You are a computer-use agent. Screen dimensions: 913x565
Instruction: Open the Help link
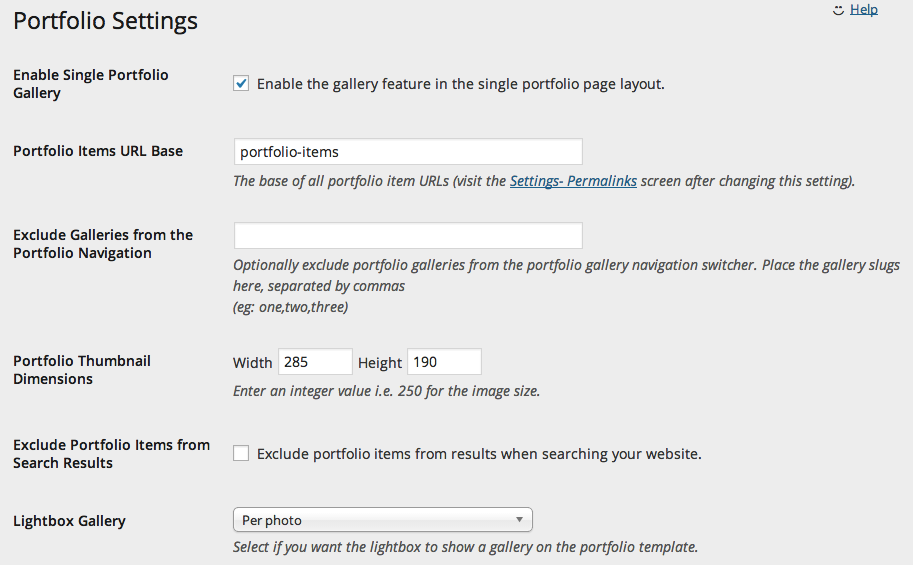pos(864,9)
